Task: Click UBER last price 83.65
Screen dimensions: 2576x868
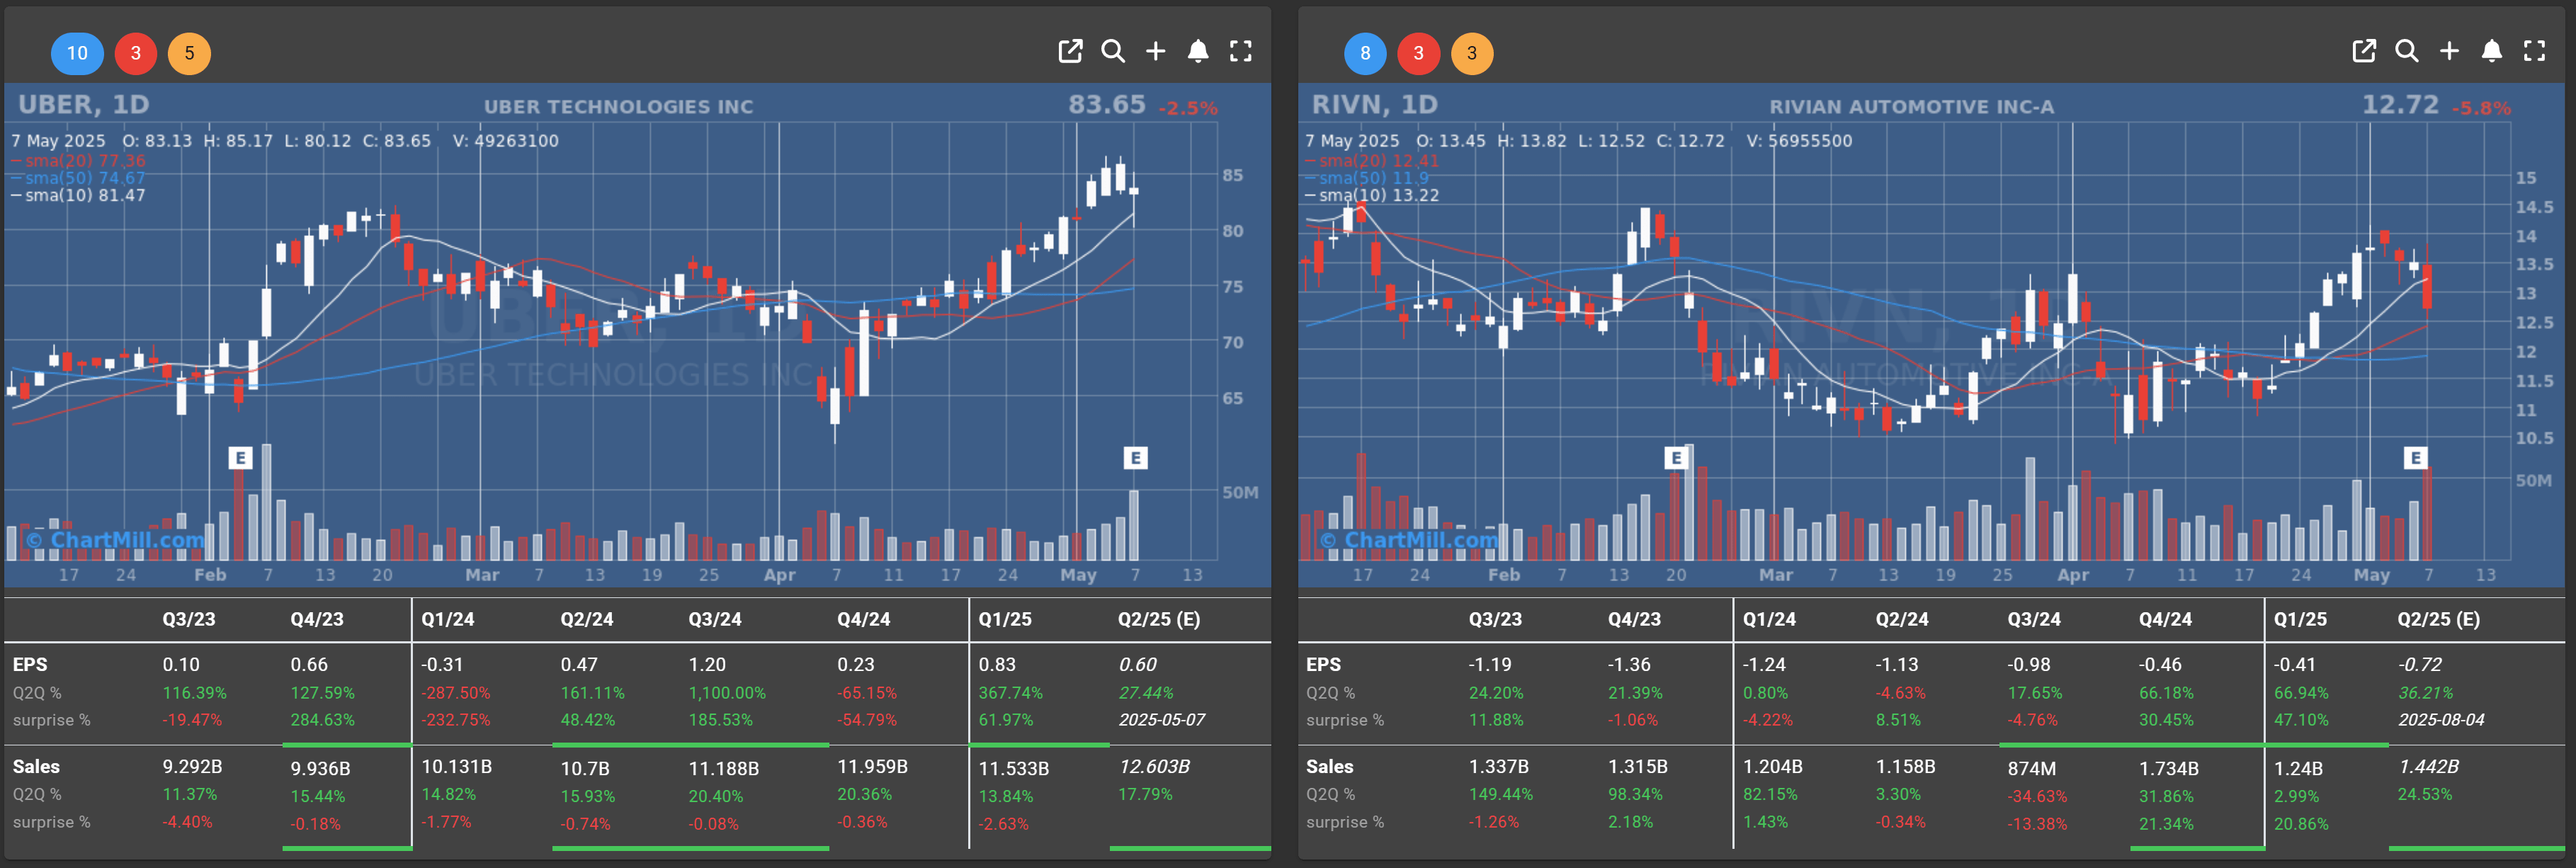Action: tap(1107, 105)
